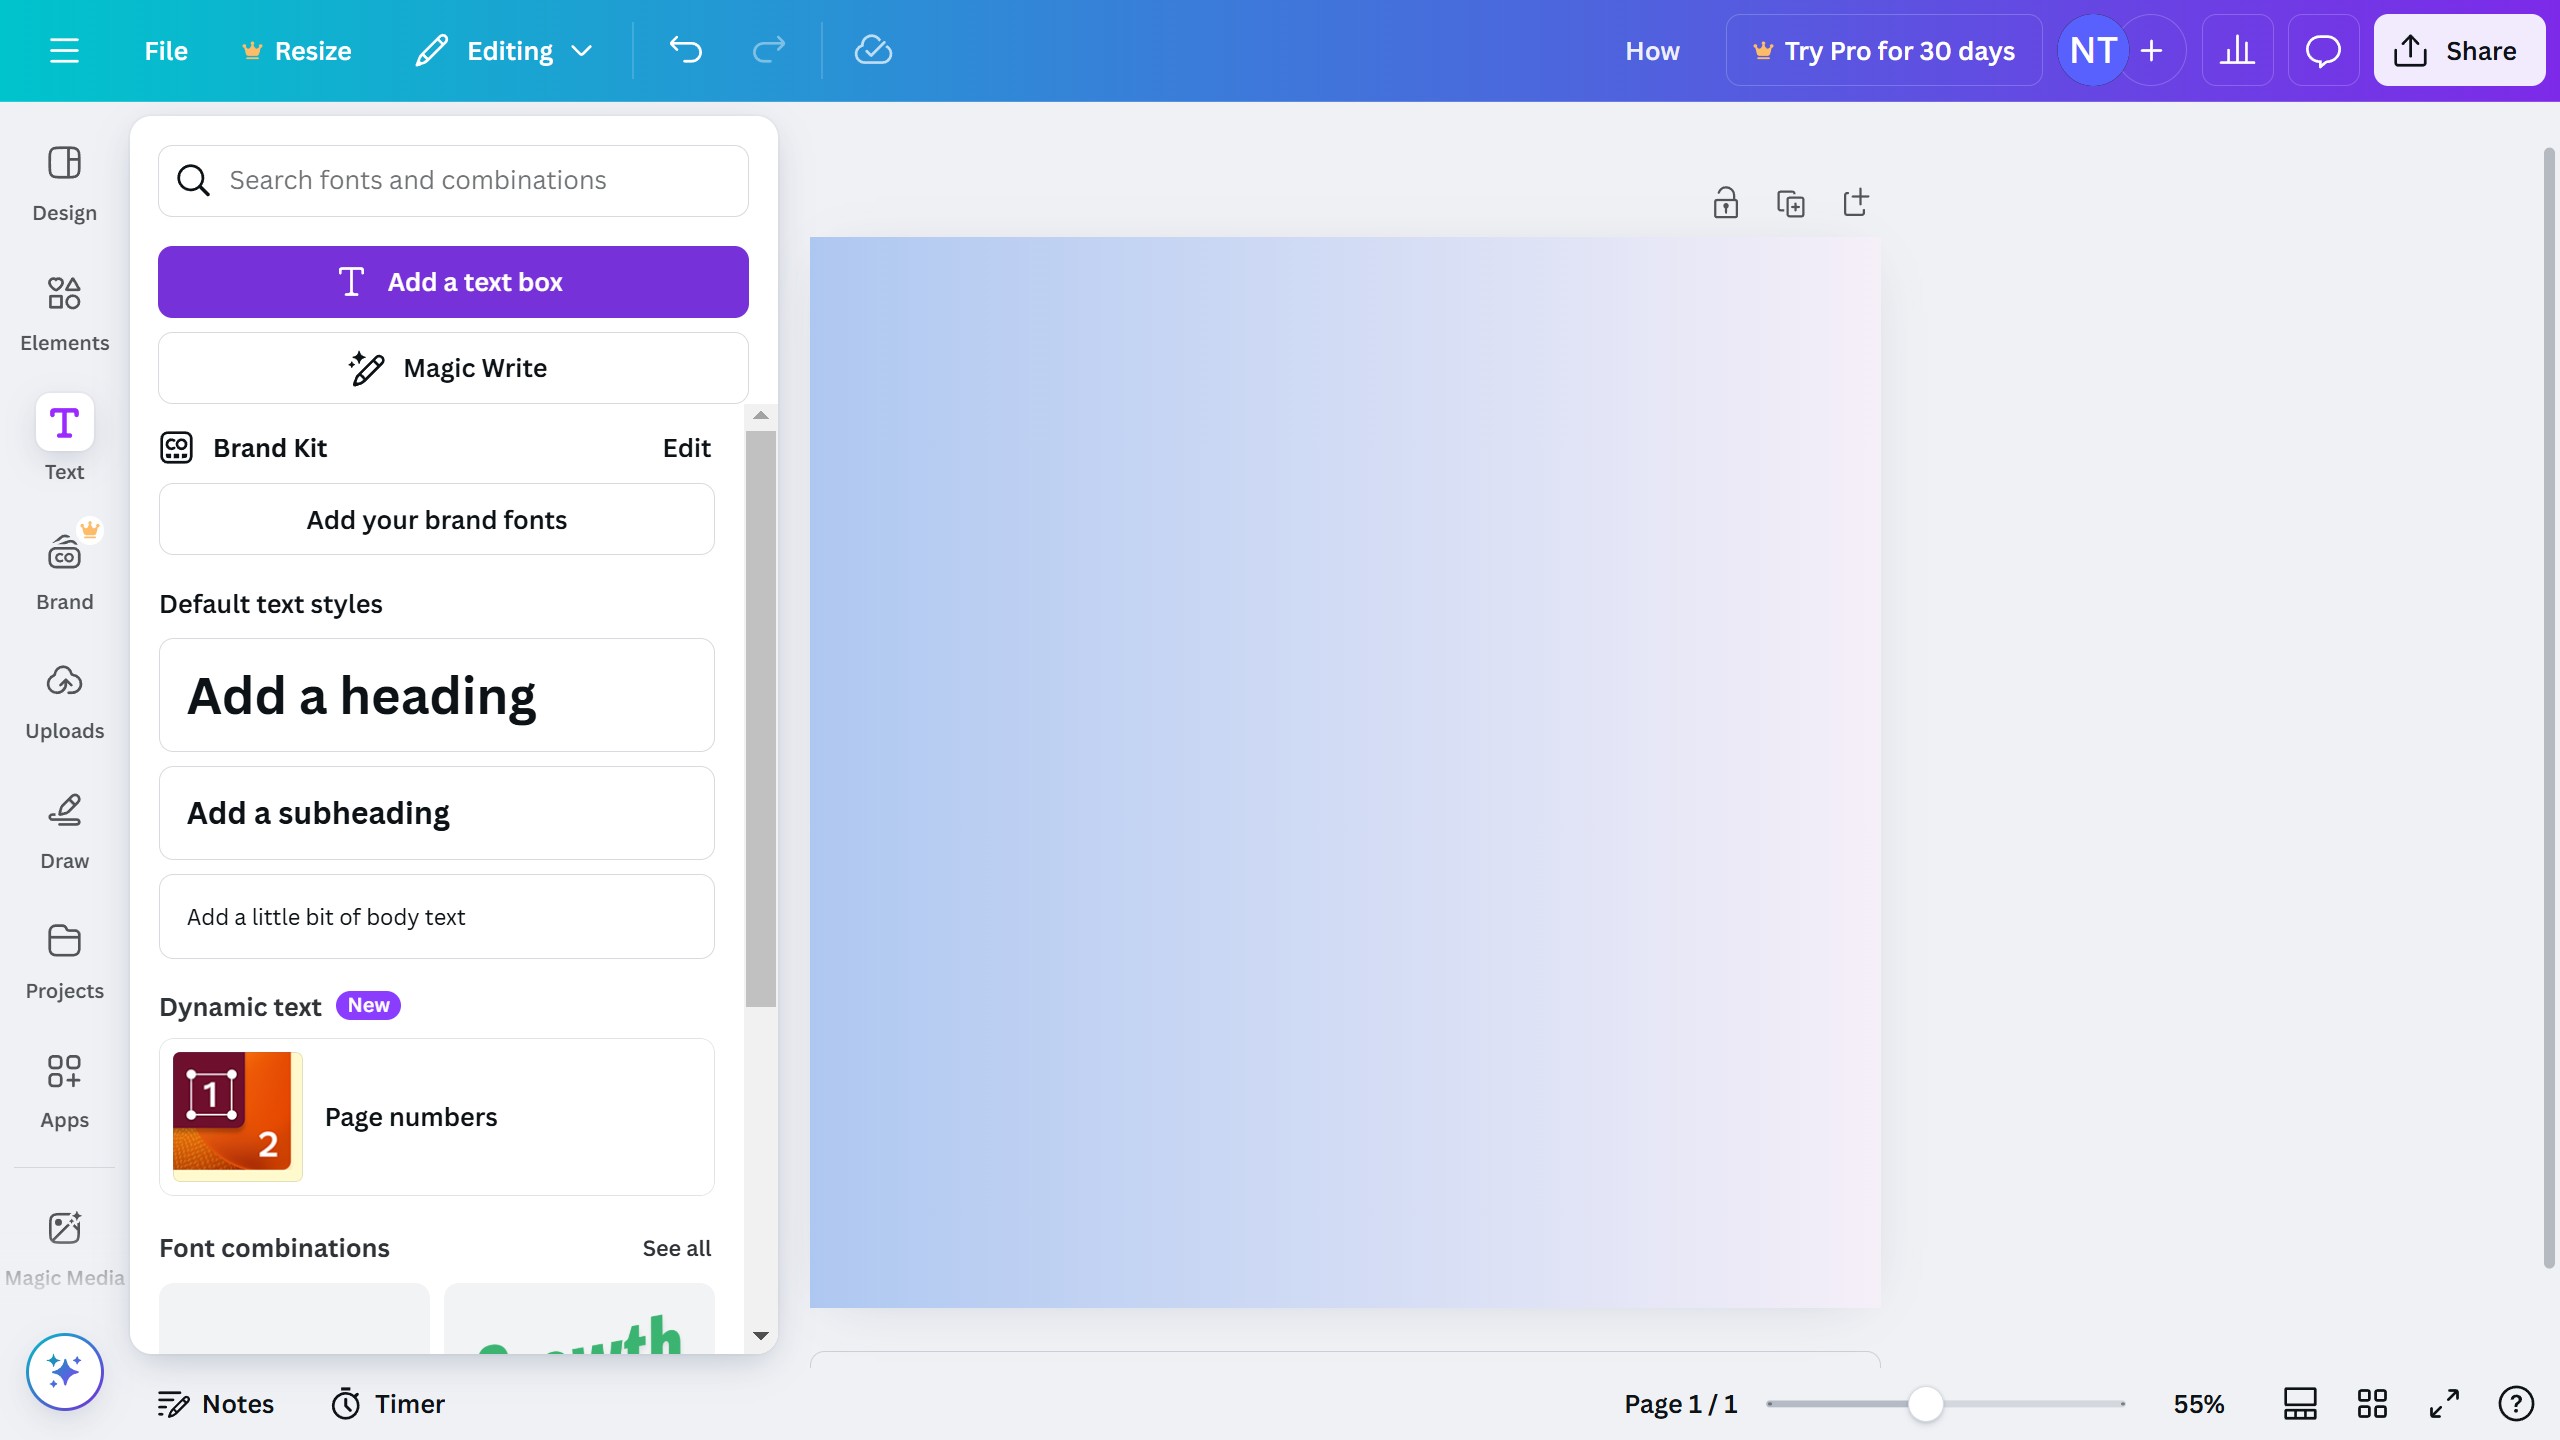Click the duplicate page icon
This screenshot has width=2560, height=1440.
point(1790,203)
